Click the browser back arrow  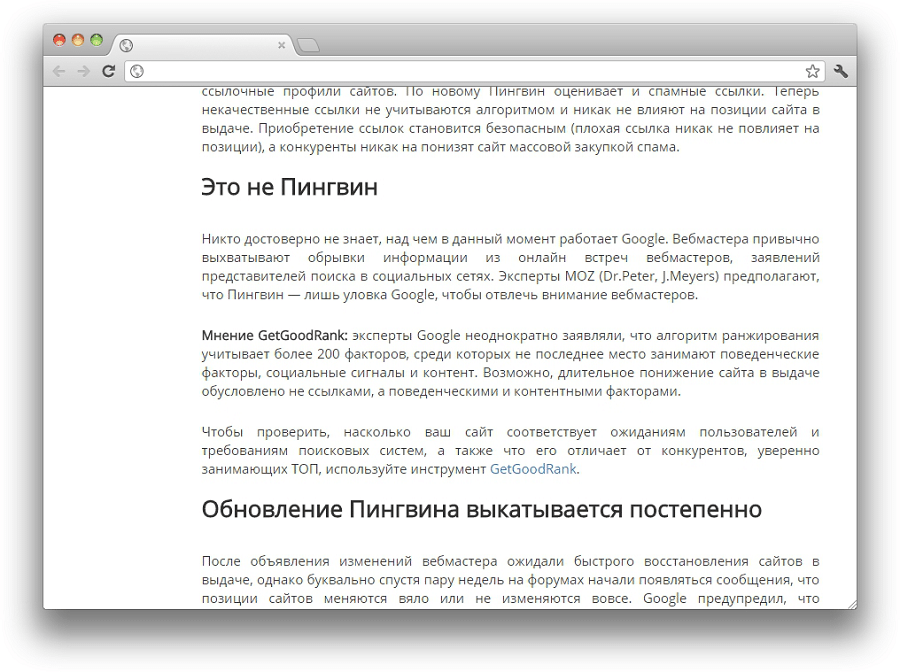[59, 71]
